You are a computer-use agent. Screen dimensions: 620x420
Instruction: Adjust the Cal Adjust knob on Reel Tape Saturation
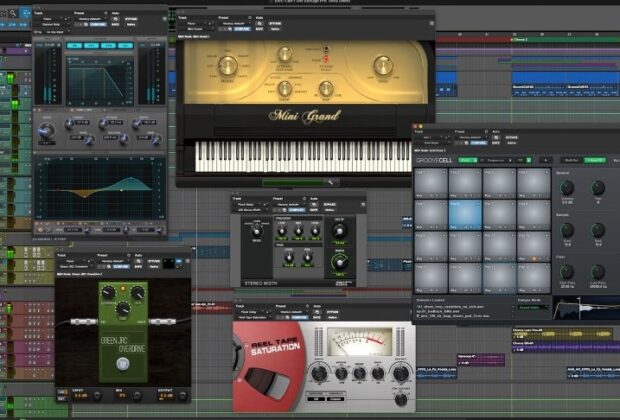coord(401,400)
